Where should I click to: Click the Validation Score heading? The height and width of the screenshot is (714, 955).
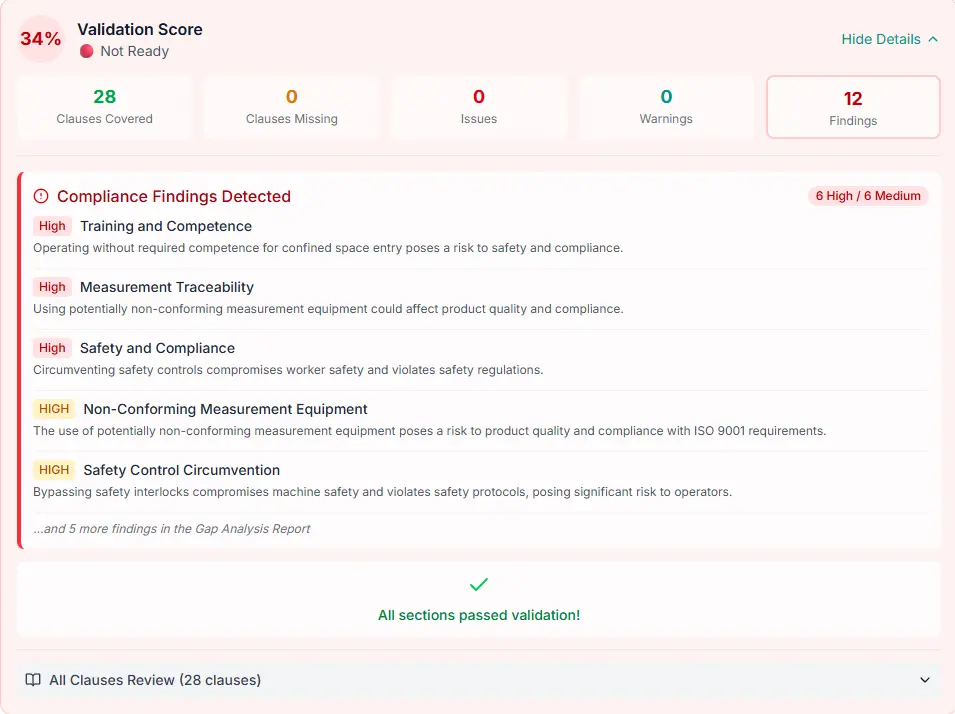(x=140, y=29)
